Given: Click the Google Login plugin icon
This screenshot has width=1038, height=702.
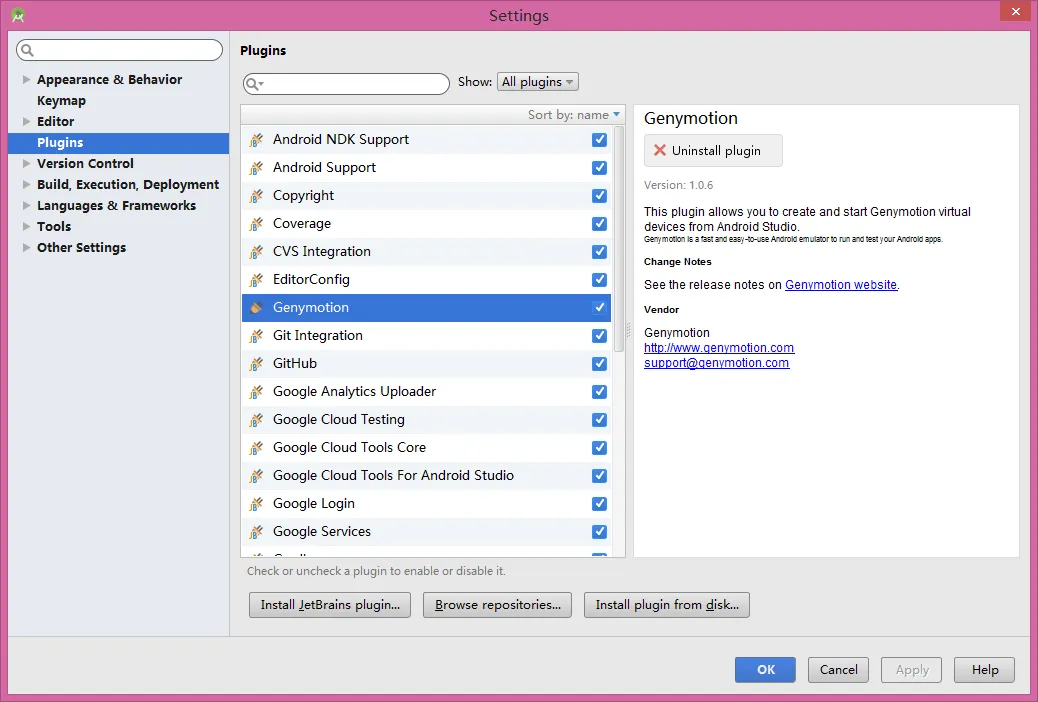Looking at the screenshot, I should 256,504.
